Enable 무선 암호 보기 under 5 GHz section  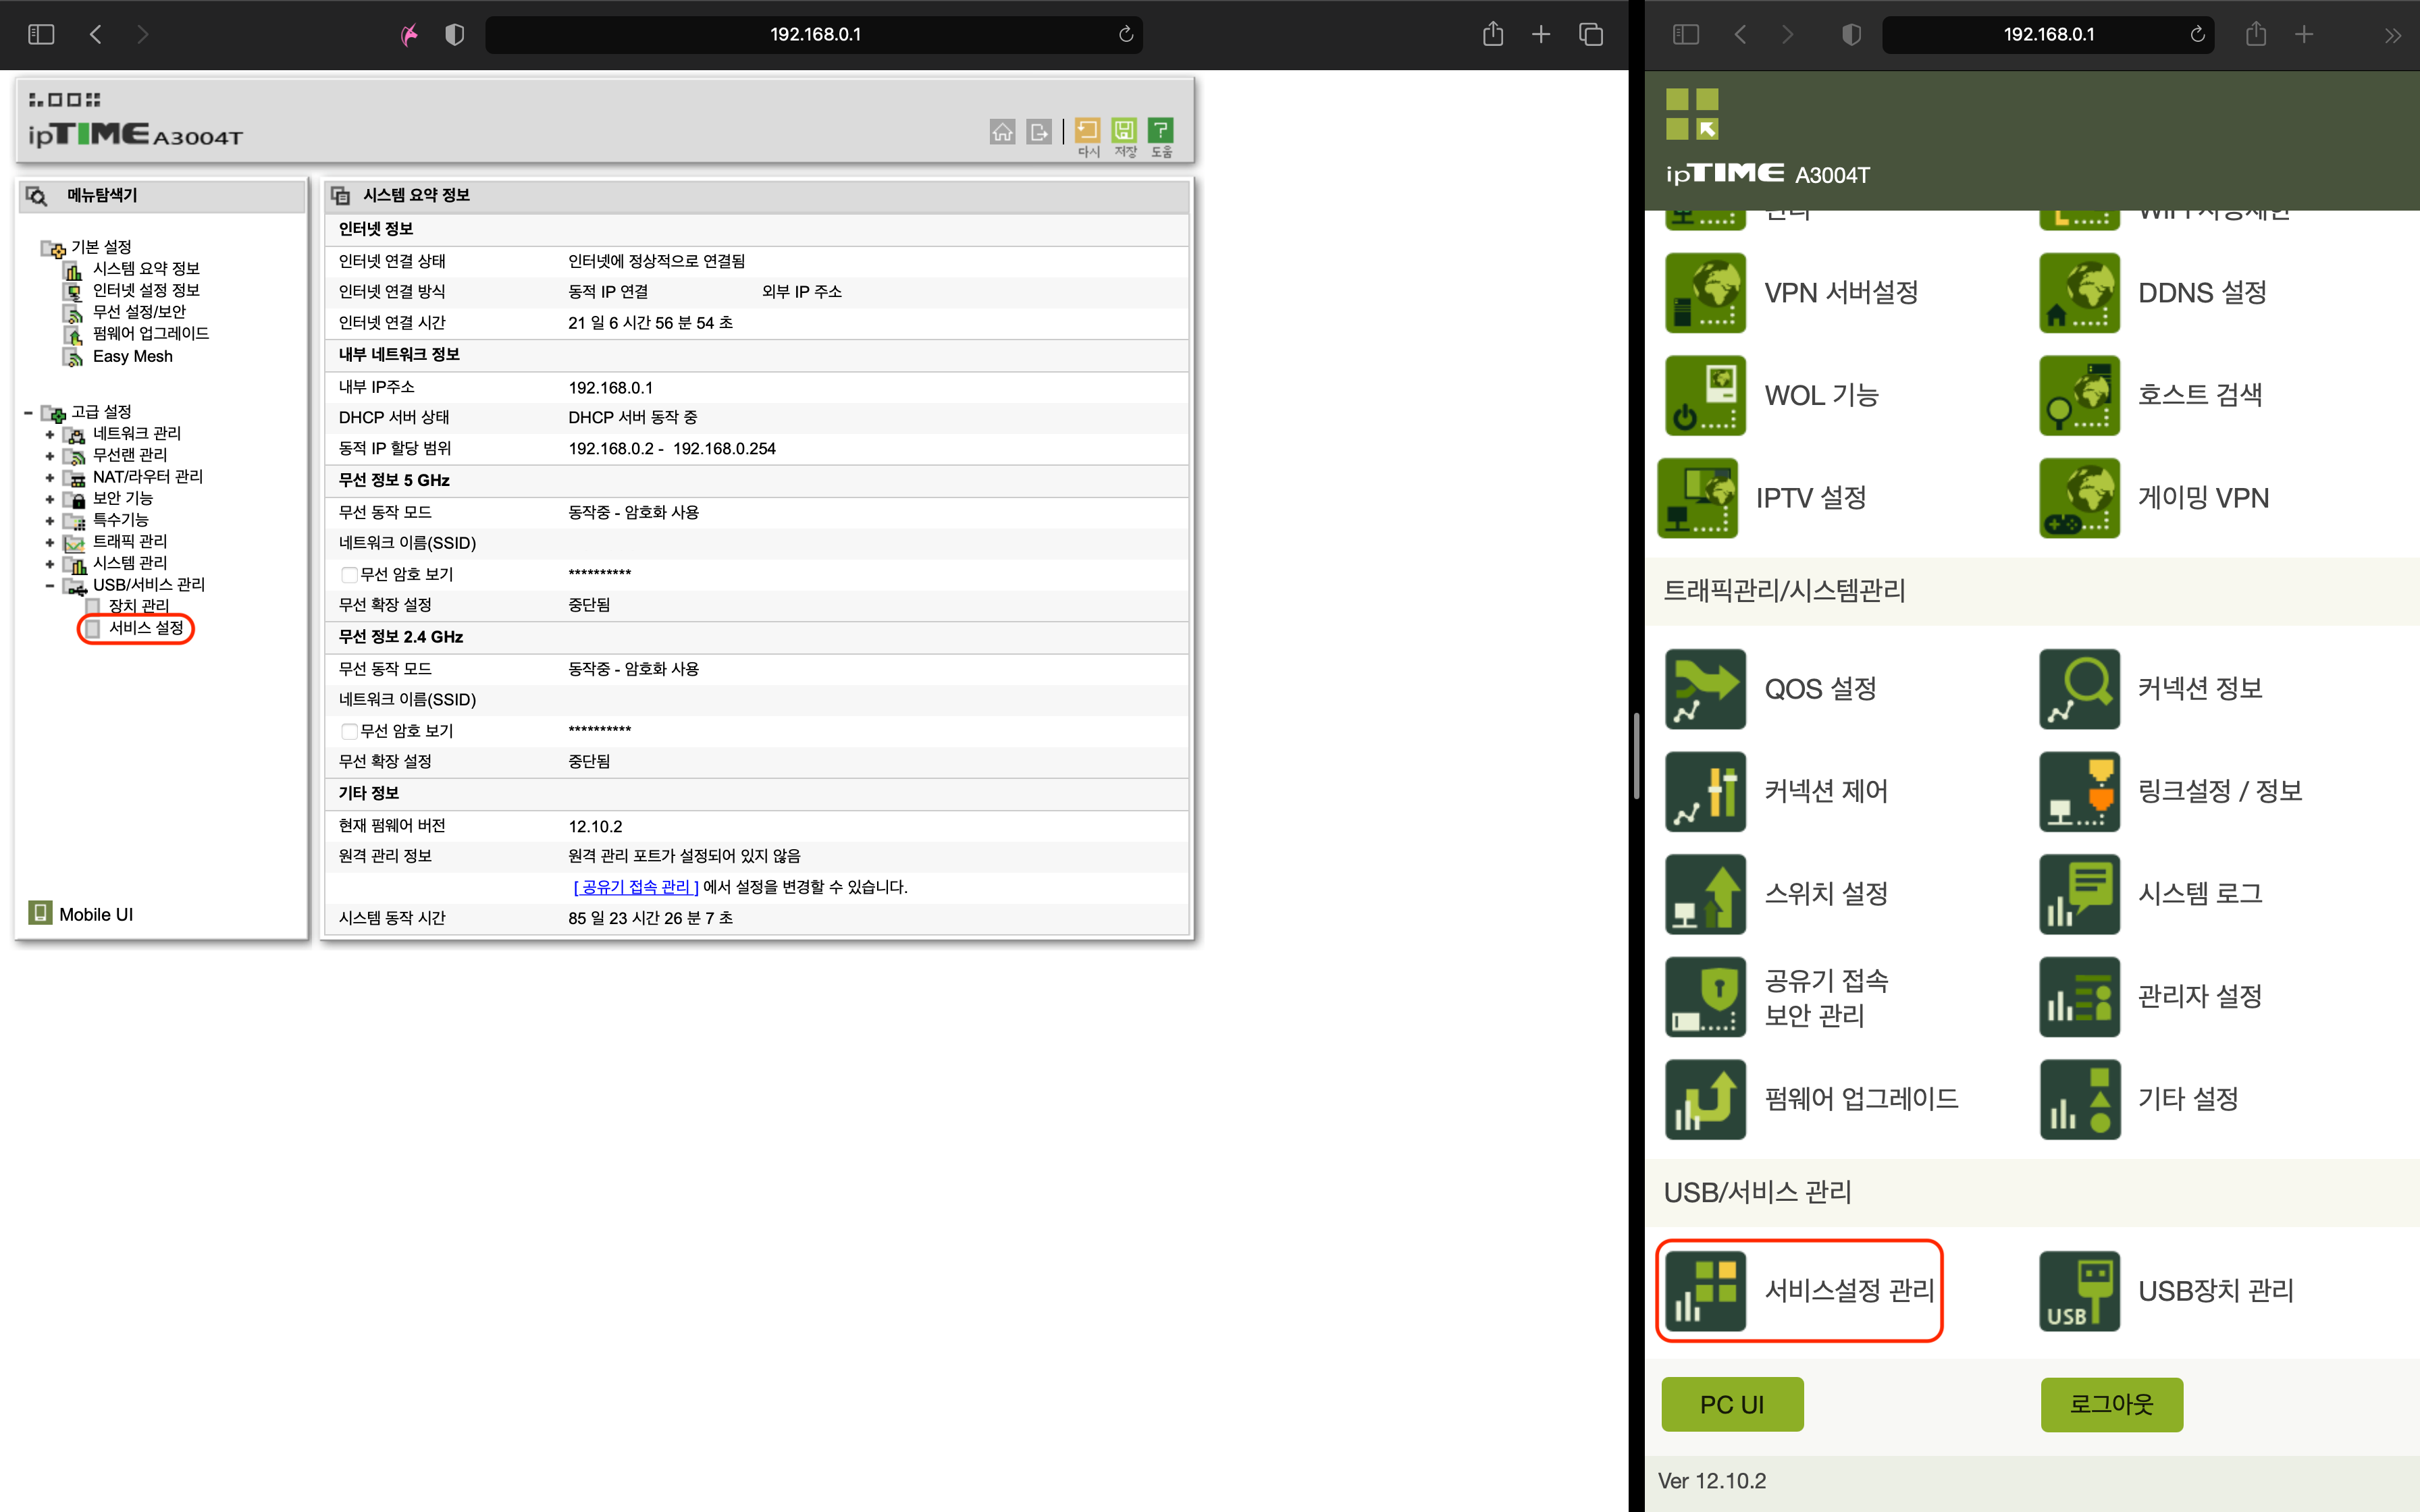pos(349,575)
